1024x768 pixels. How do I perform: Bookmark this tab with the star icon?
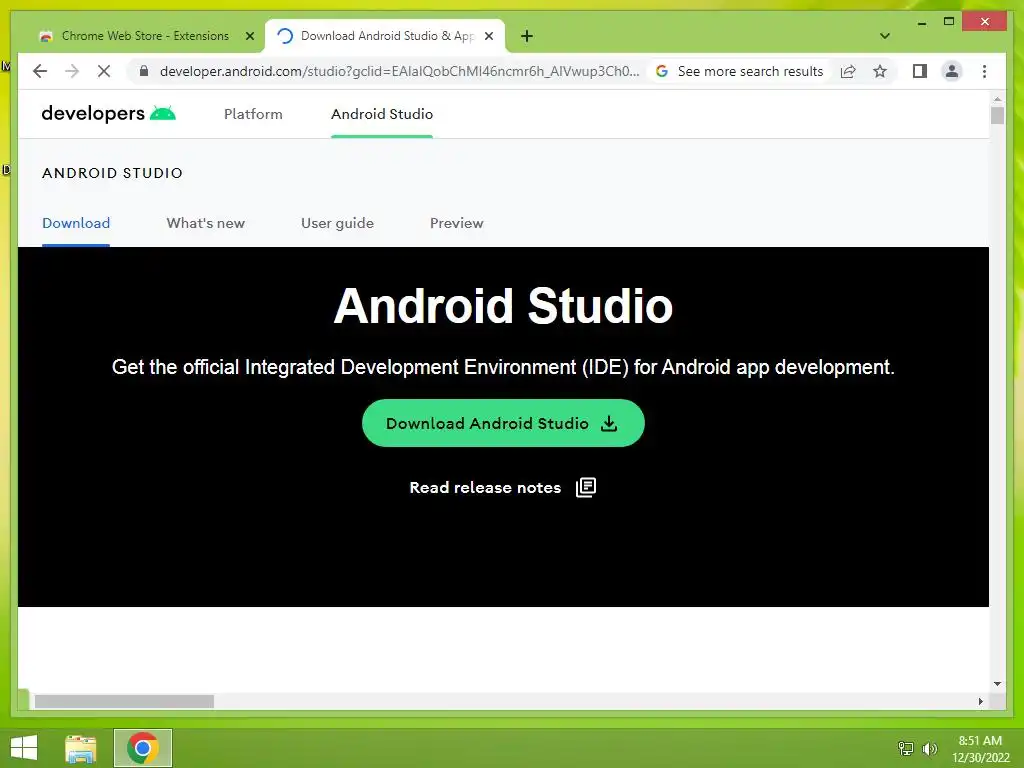[x=880, y=71]
